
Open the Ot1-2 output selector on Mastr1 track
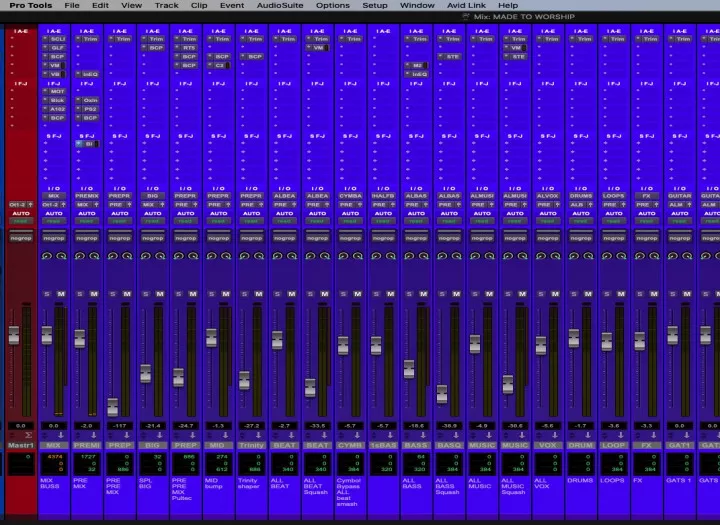18,204
